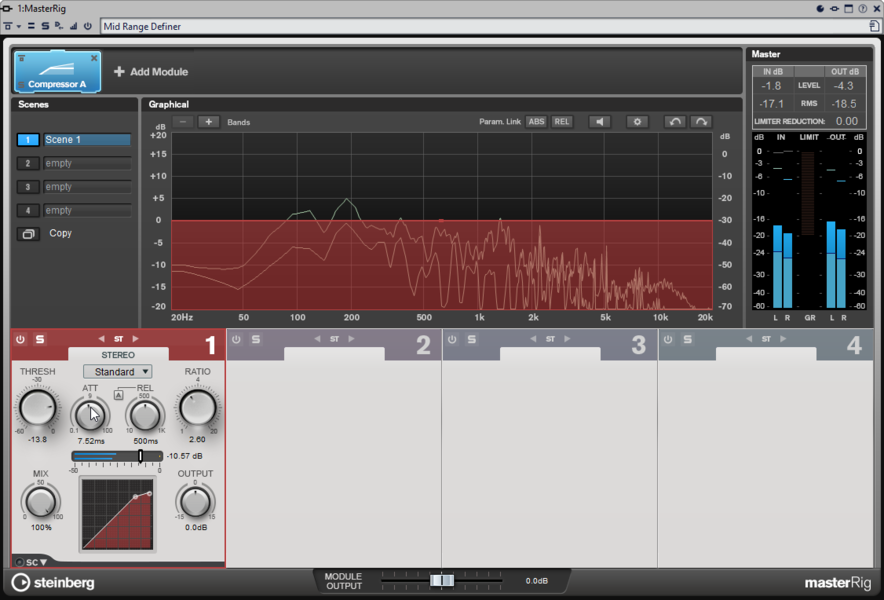
Task: Click right arrow of band 1 ST selector
Action: pyautogui.click(x=135, y=339)
